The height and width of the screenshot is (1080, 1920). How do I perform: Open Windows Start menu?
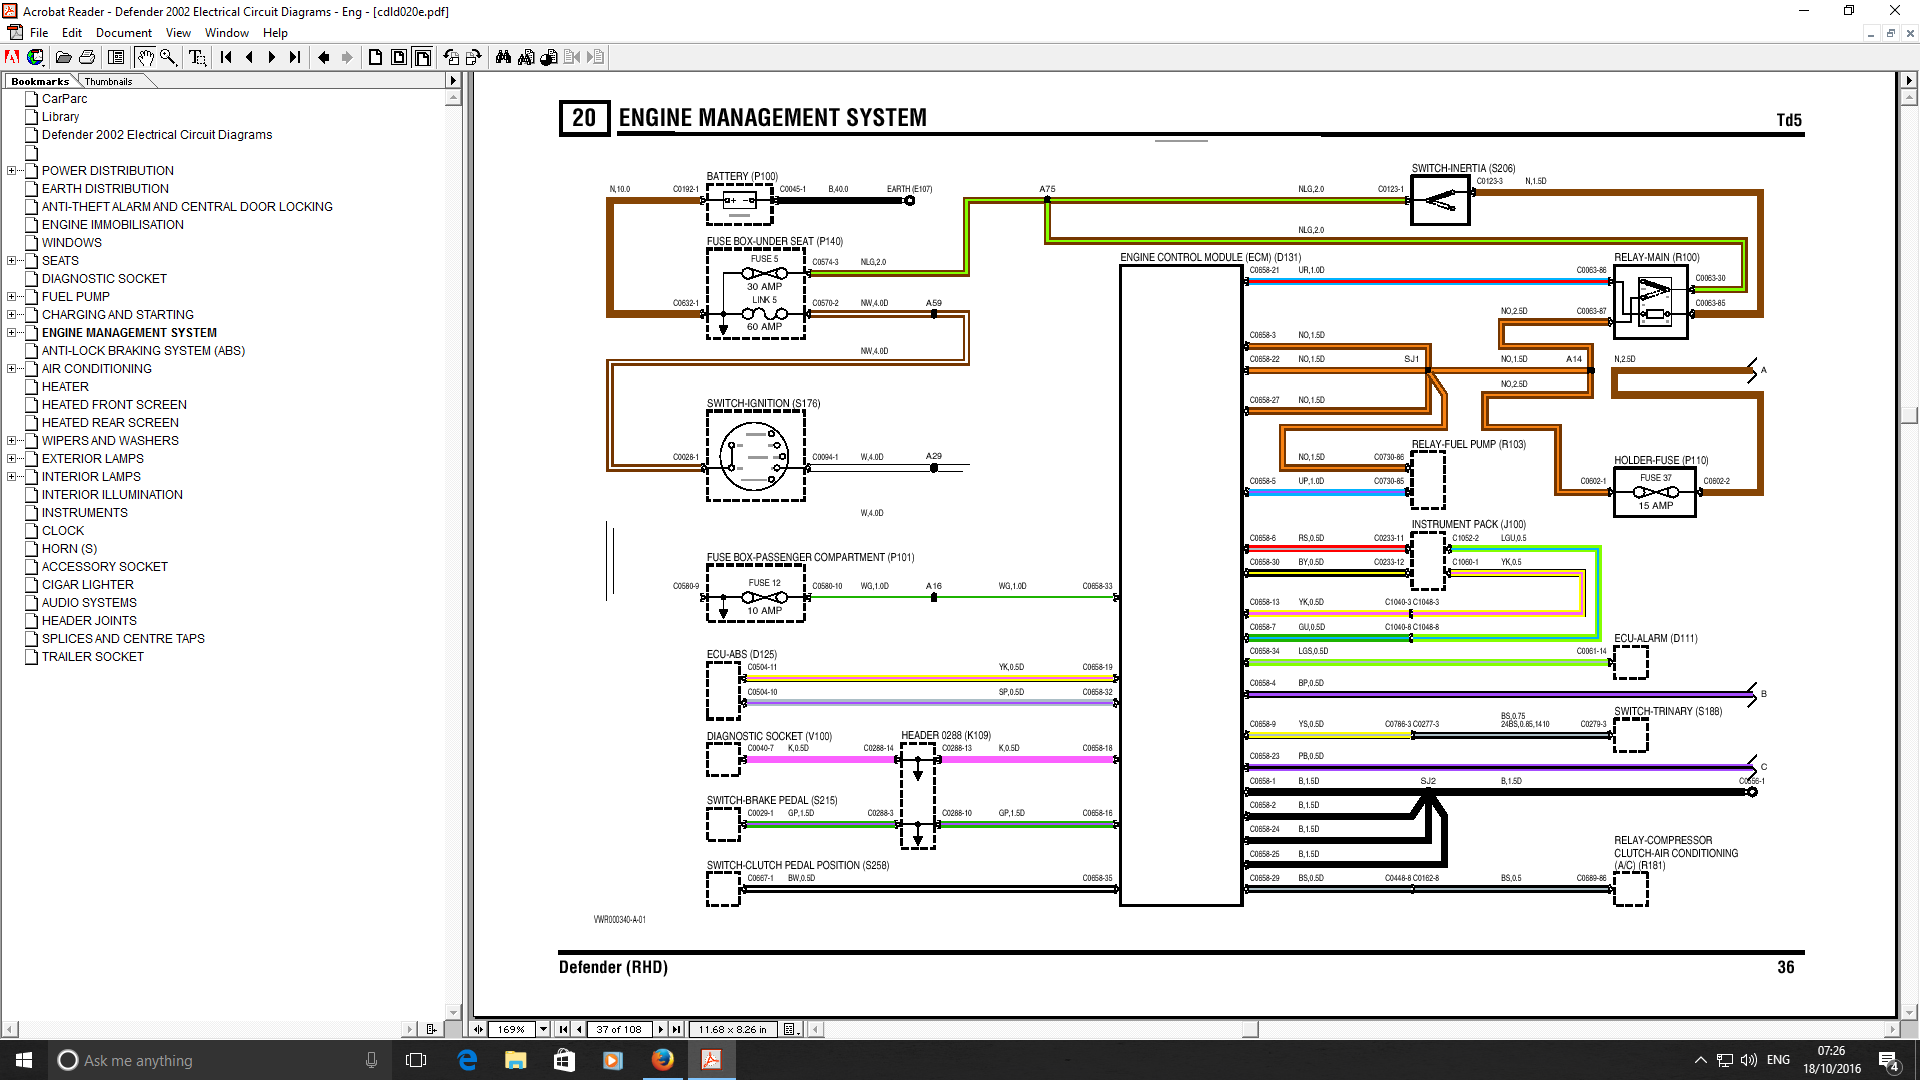tap(24, 1060)
